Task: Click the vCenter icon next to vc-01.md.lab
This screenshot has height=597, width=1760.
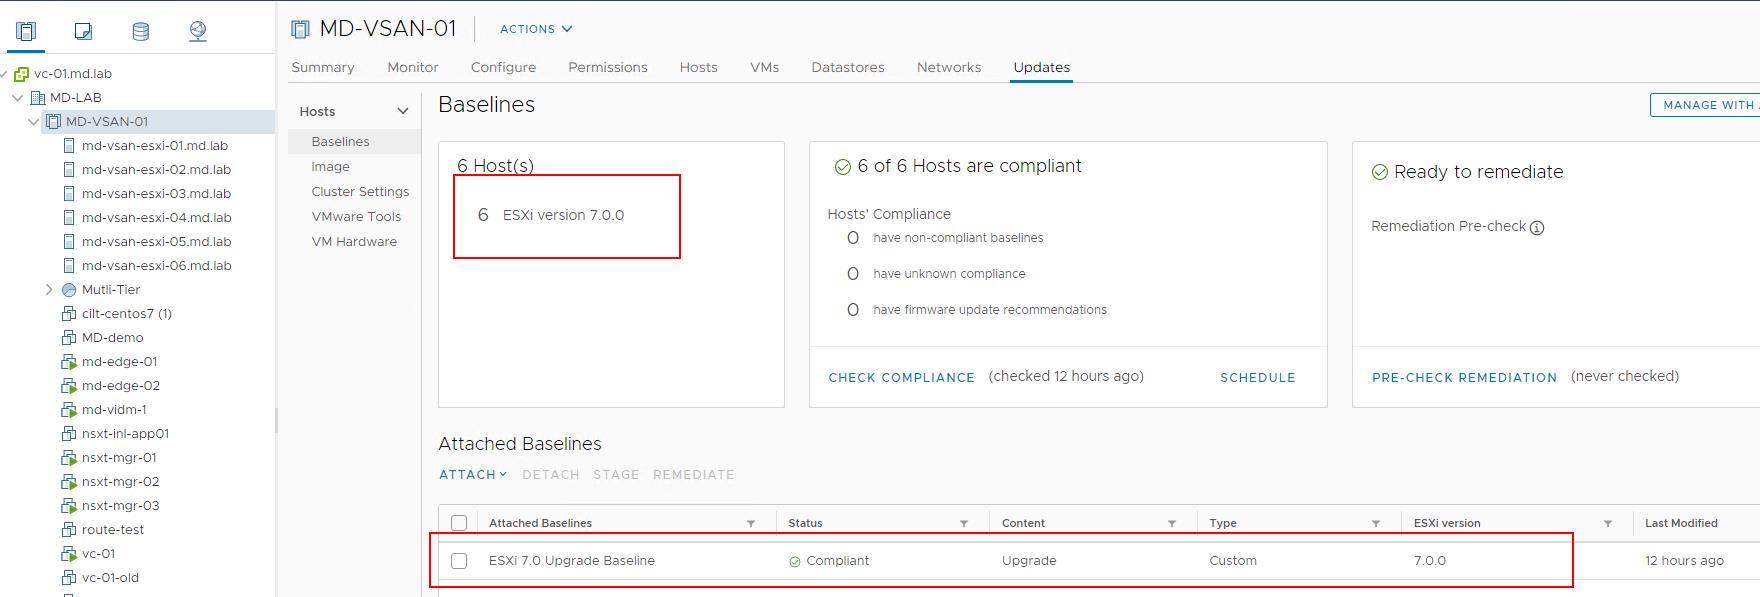Action: [x=22, y=74]
